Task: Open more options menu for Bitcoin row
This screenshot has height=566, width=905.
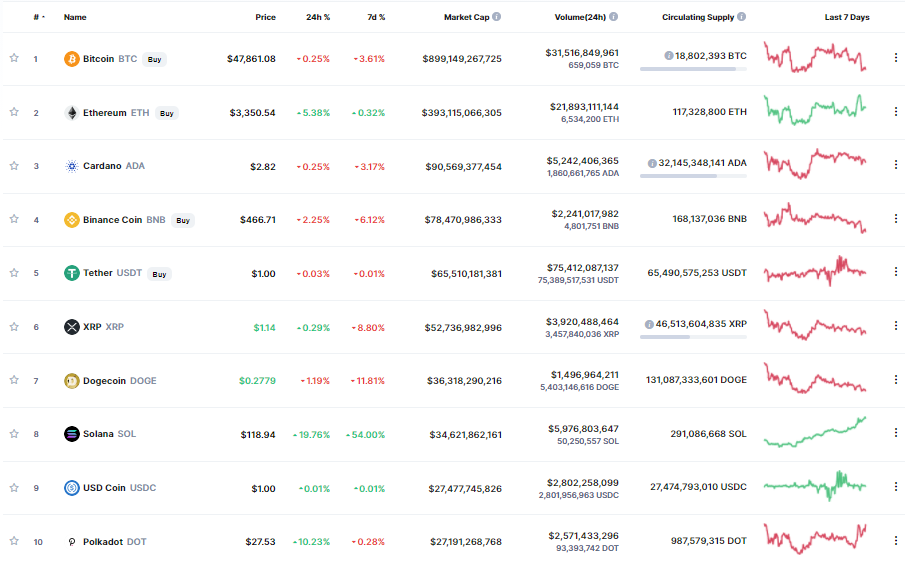Action: (896, 58)
